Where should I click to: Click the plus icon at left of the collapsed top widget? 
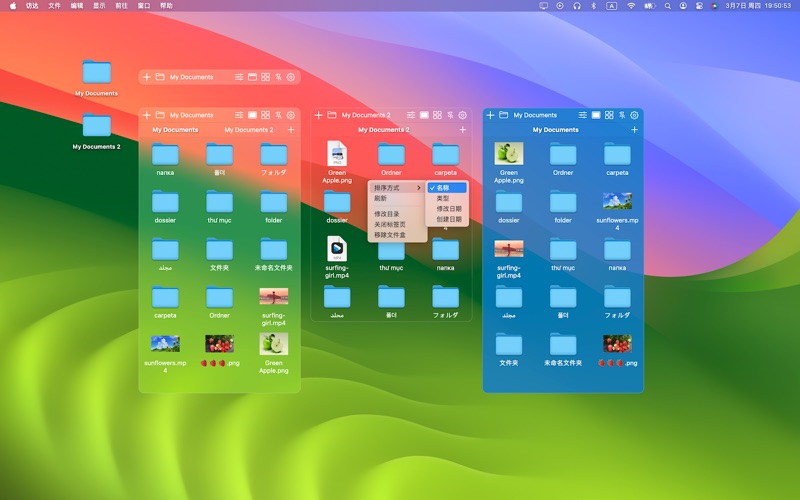(x=147, y=77)
